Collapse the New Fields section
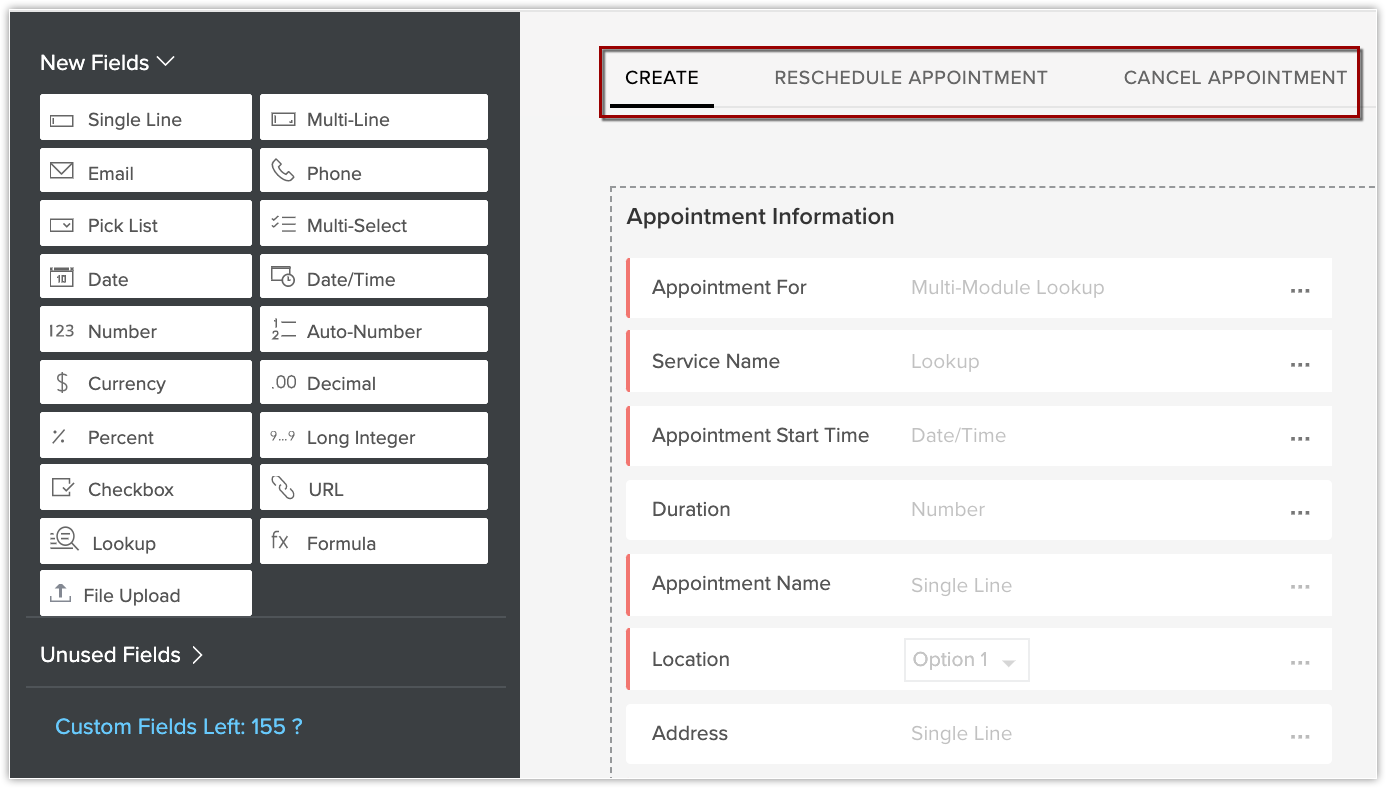The image size is (1386, 788). [166, 62]
